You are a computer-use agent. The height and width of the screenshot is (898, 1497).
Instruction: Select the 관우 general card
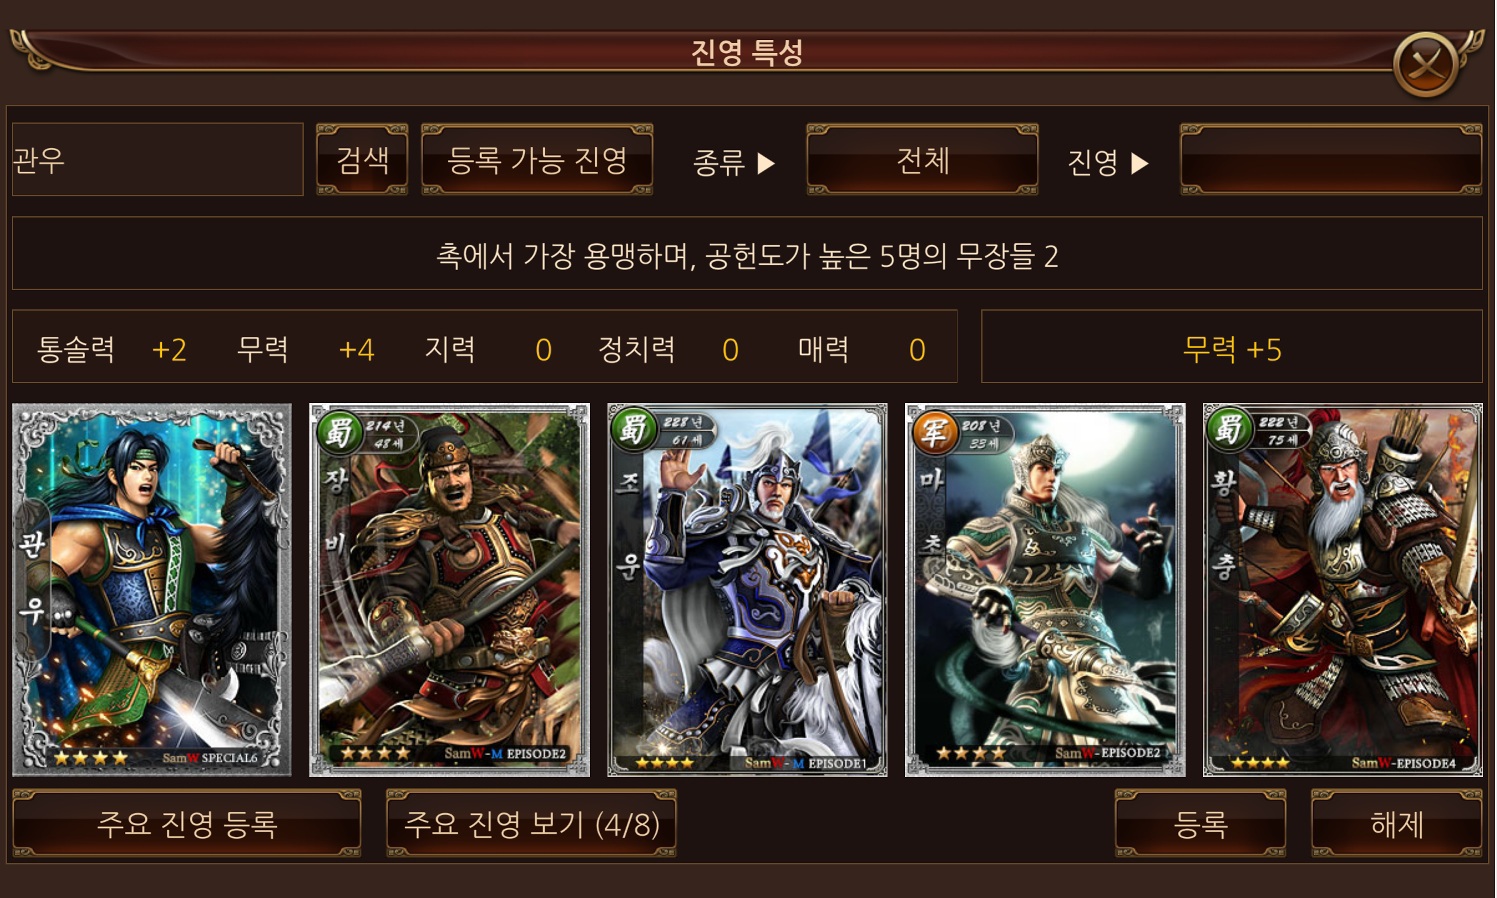click(152, 590)
